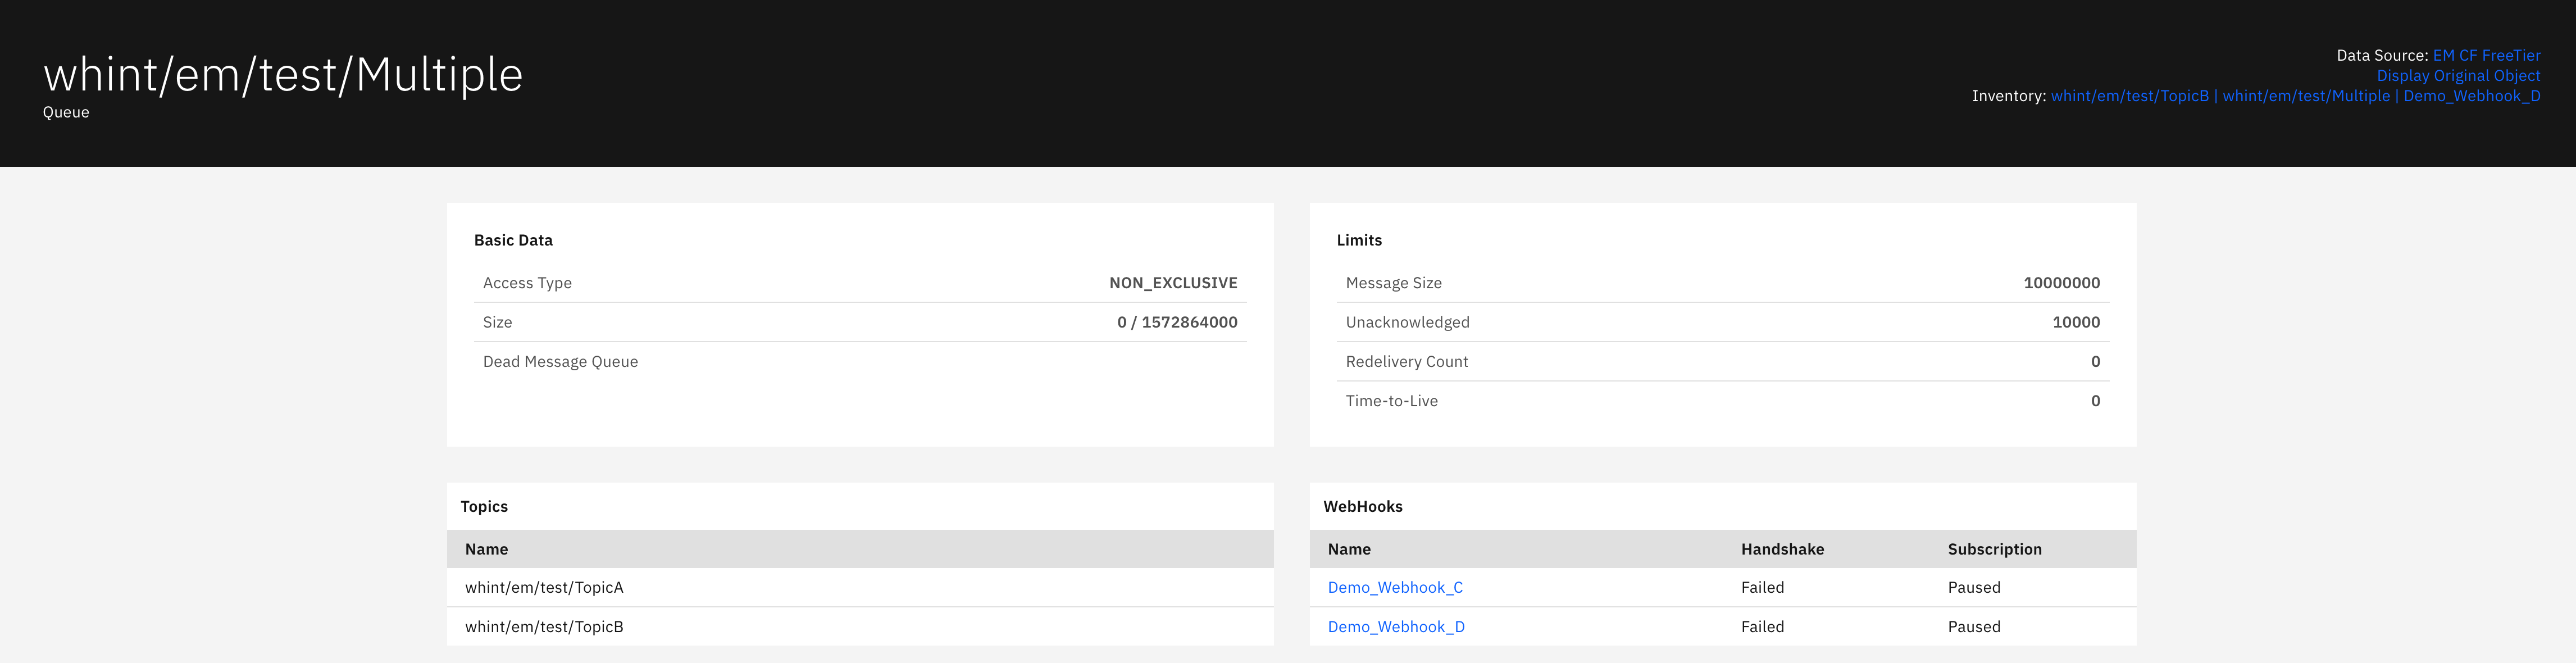Open Demo_Webhook_D link in the inventory header

tap(2471, 96)
